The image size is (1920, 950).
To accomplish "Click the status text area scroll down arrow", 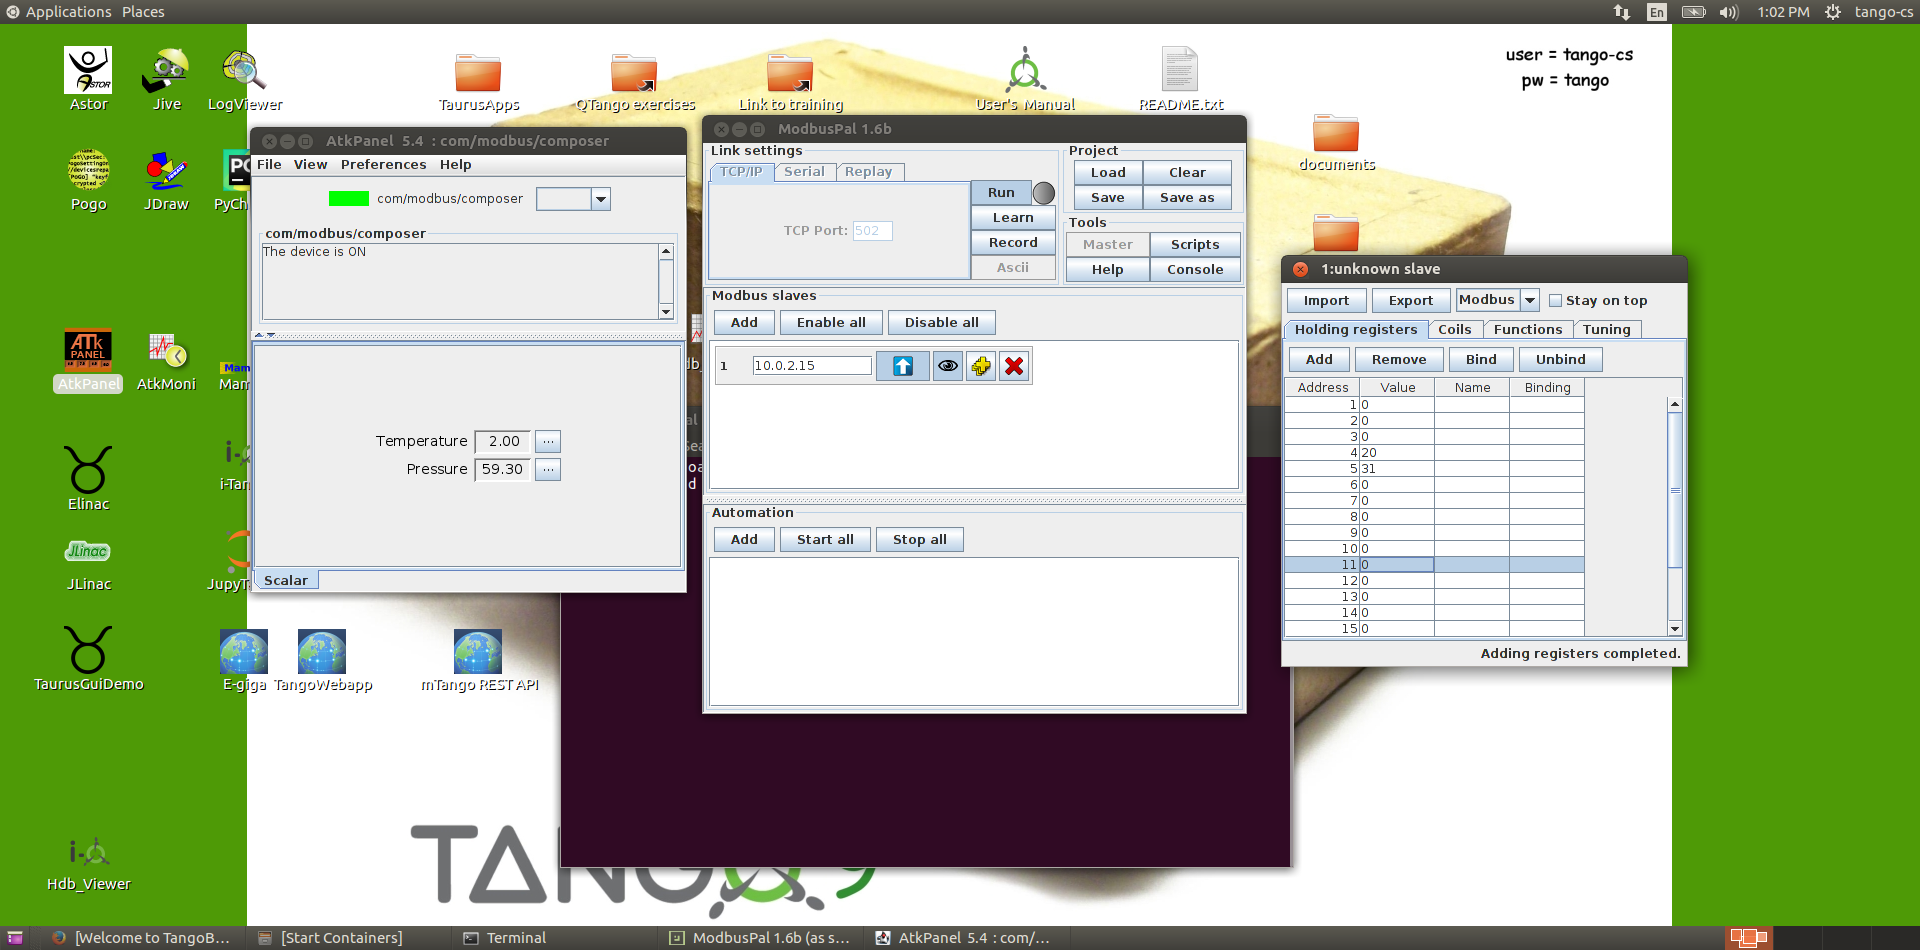I will click(666, 312).
